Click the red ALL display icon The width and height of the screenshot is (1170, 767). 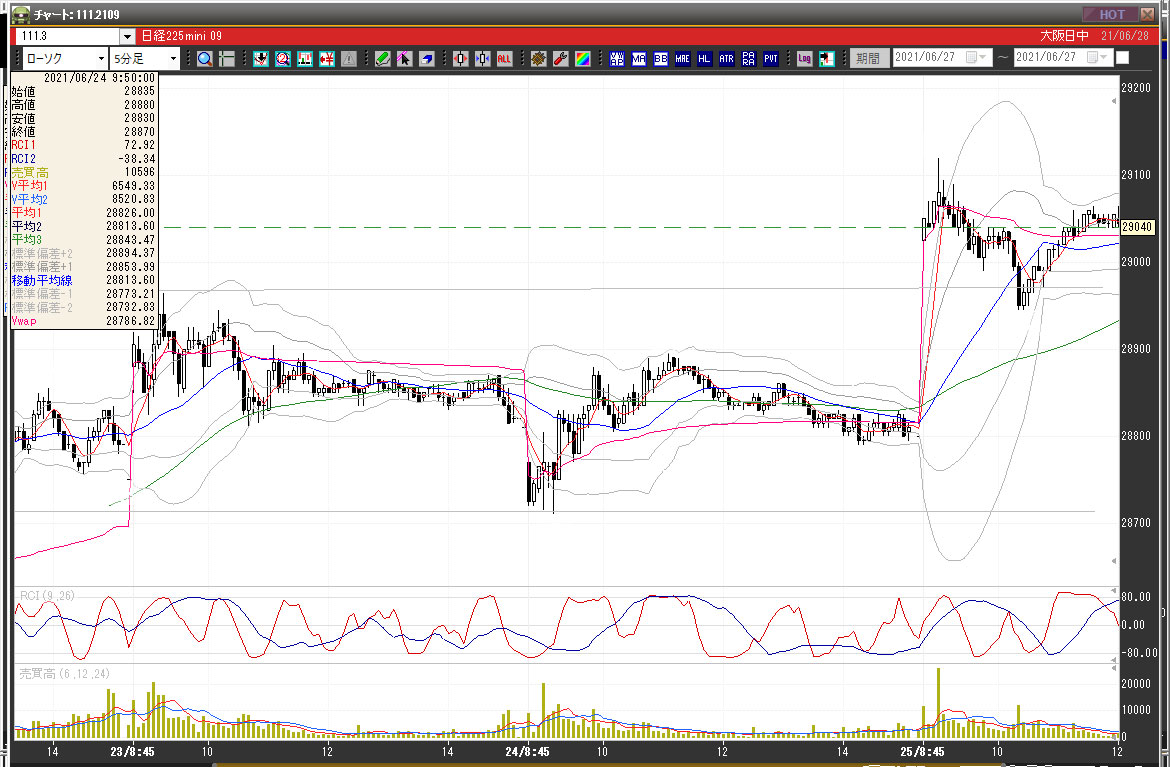coord(504,58)
